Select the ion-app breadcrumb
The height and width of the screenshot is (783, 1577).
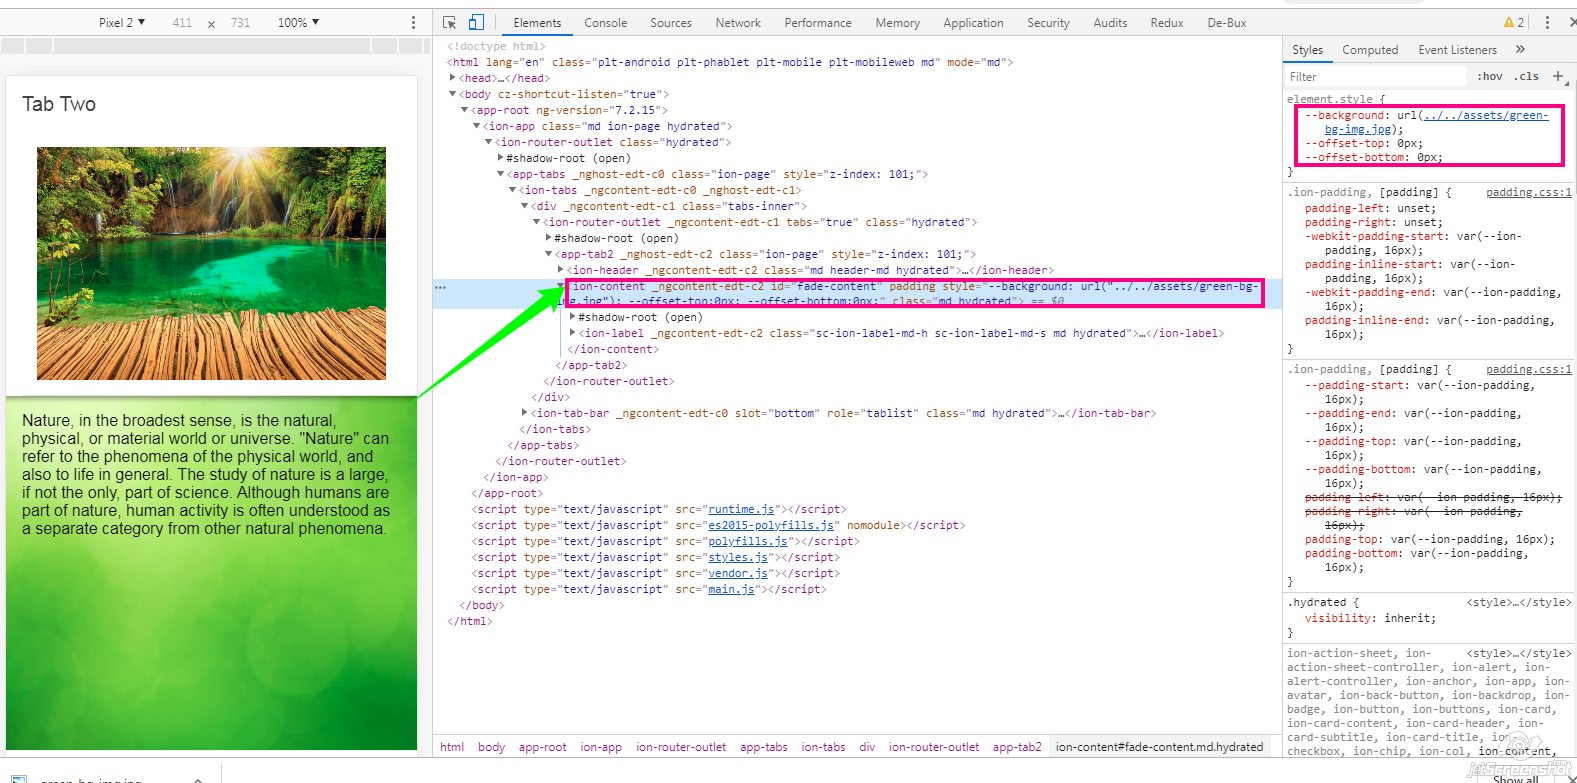[601, 746]
